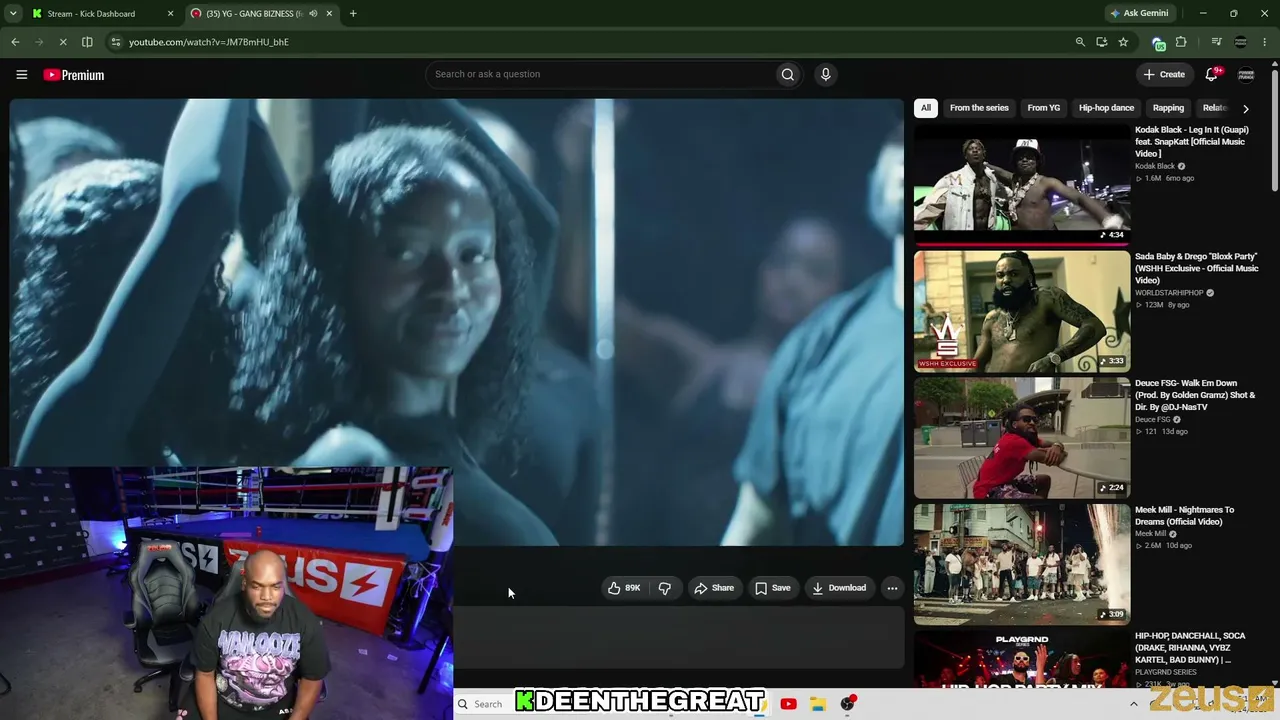Open the Kodak Black Leg In It thumbnail
The height and width of the screenshot is (720, 1280).
tap(1022, 184)
